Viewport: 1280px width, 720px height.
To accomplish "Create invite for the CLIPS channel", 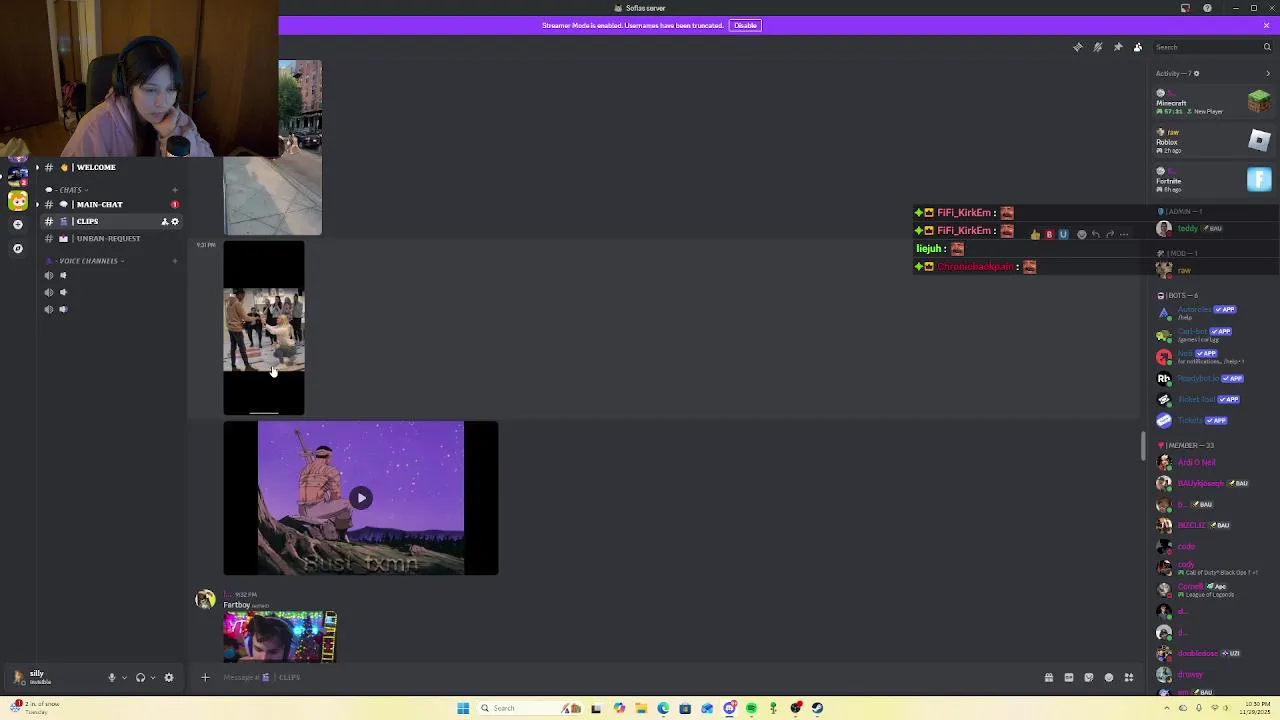I will point(164,221).
